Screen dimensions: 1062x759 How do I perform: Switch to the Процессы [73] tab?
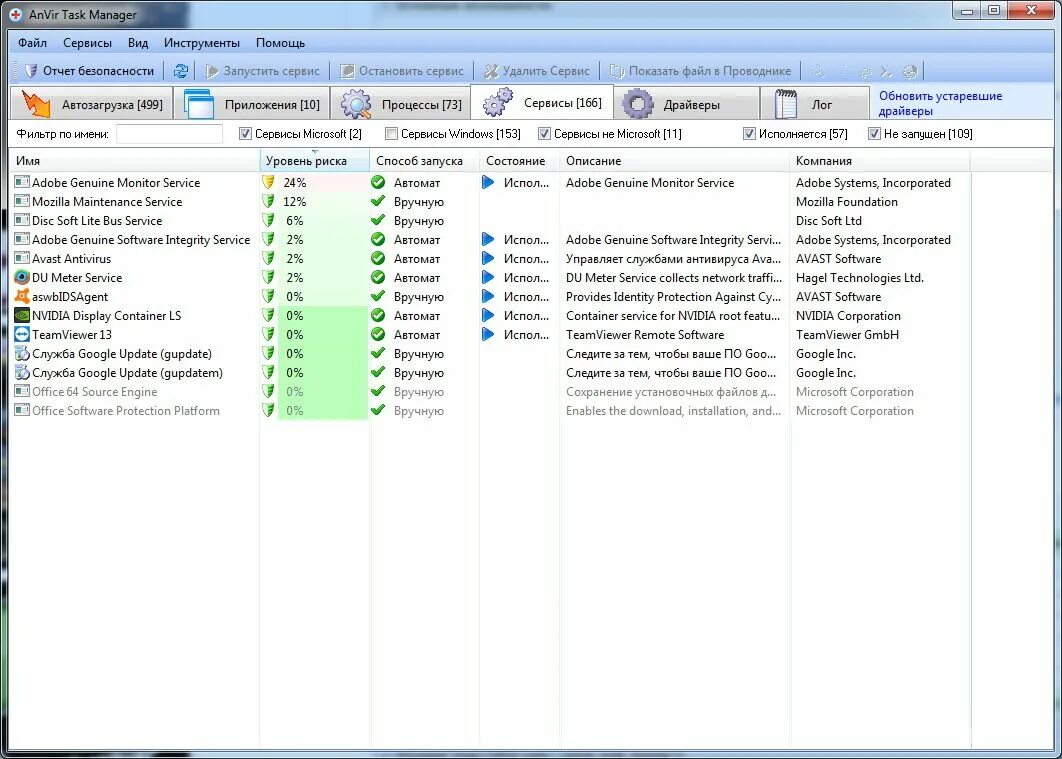coord(400,104)
